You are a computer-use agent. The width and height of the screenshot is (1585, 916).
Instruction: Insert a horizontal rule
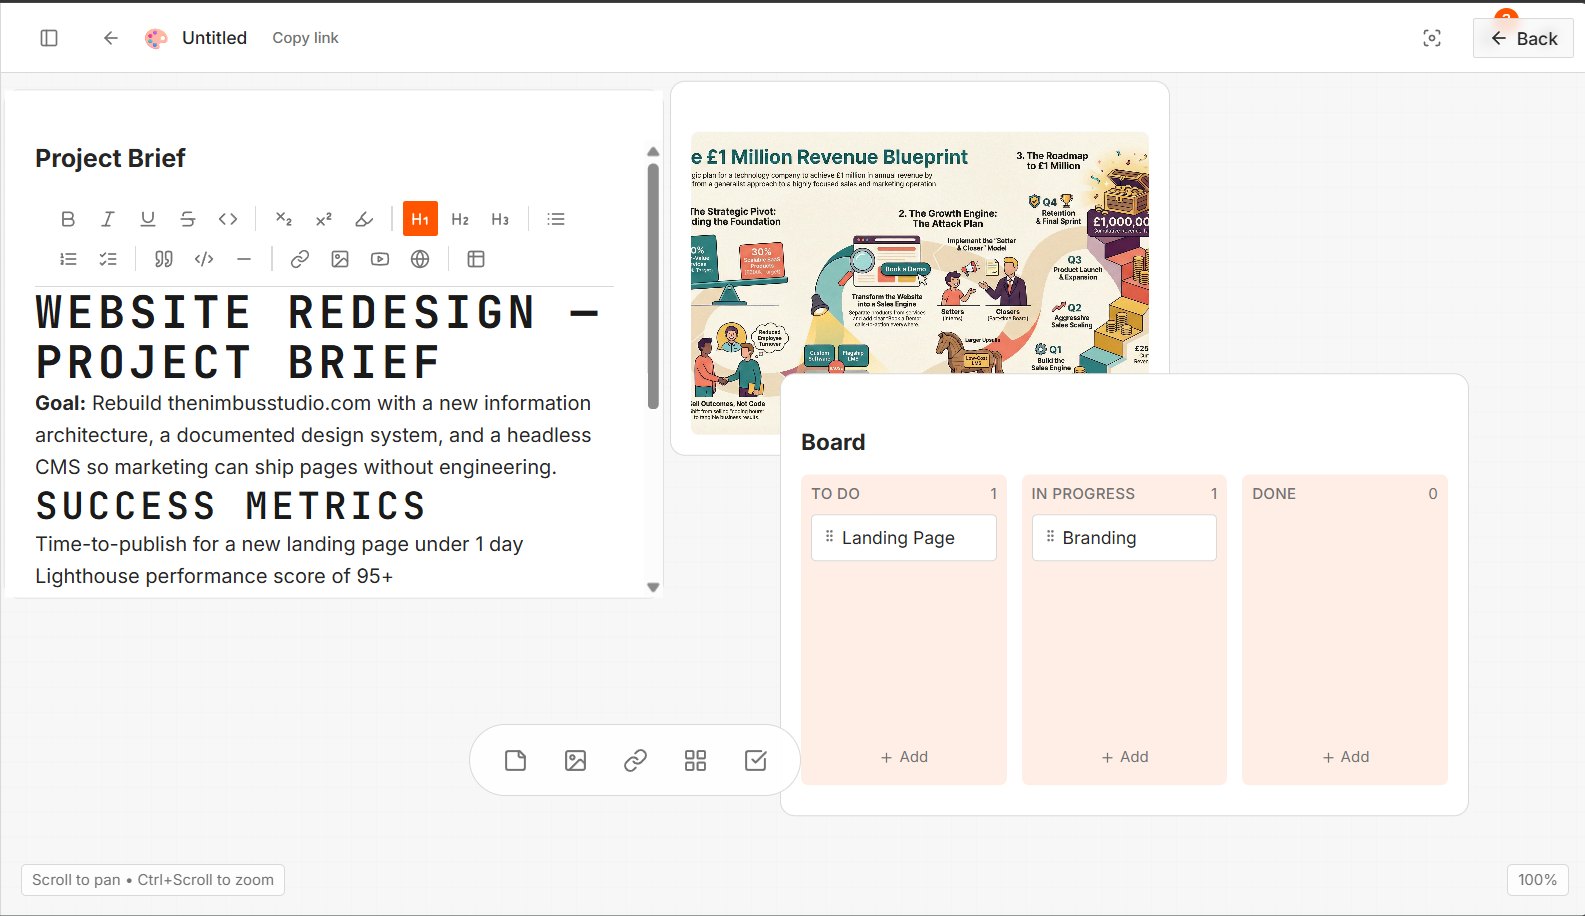[x=244, y=259]
